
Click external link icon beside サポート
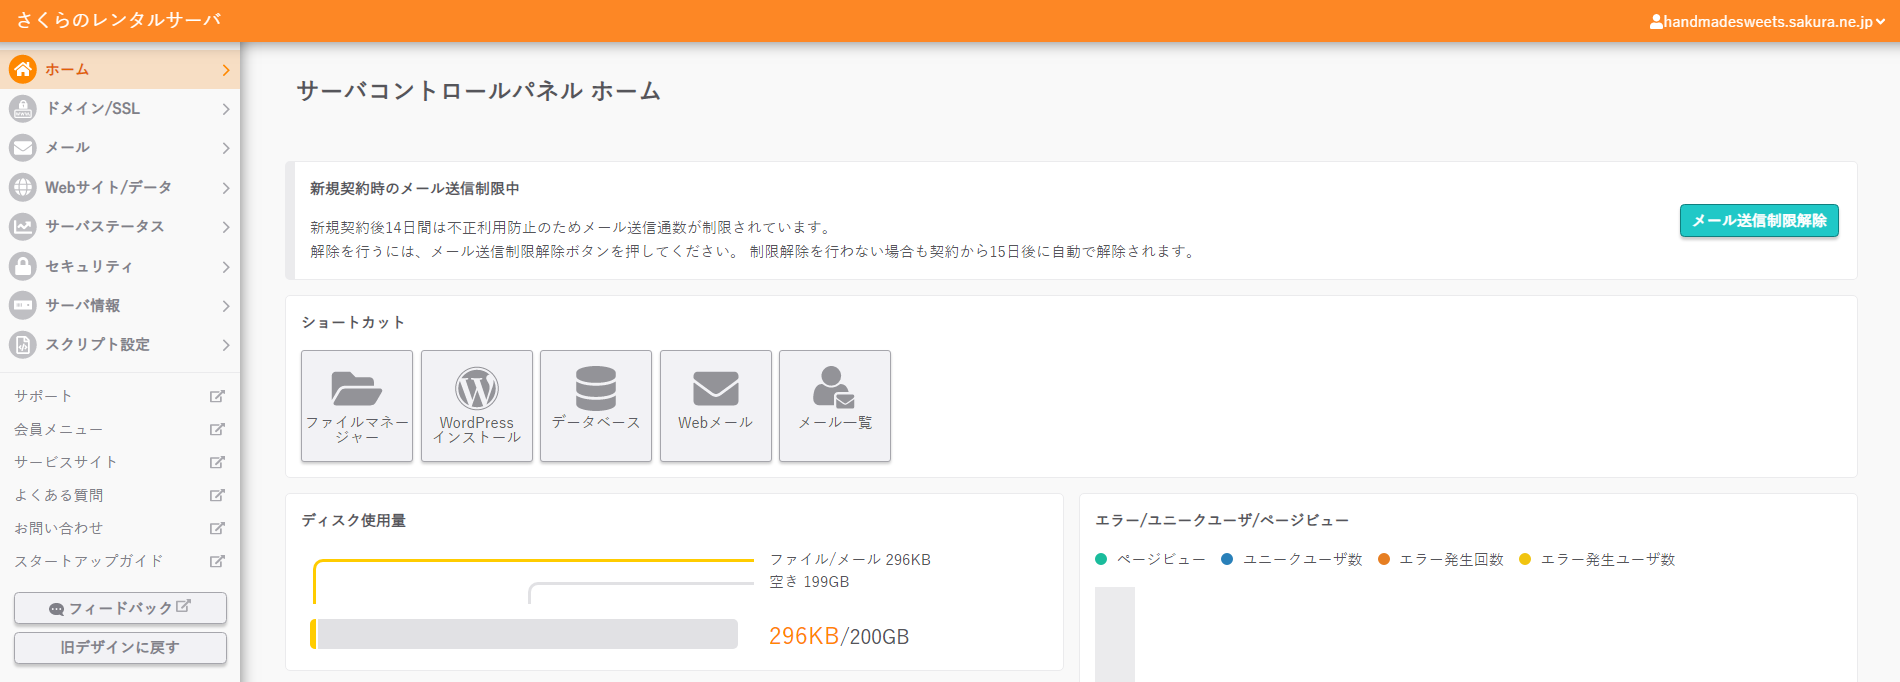(217, 396)
